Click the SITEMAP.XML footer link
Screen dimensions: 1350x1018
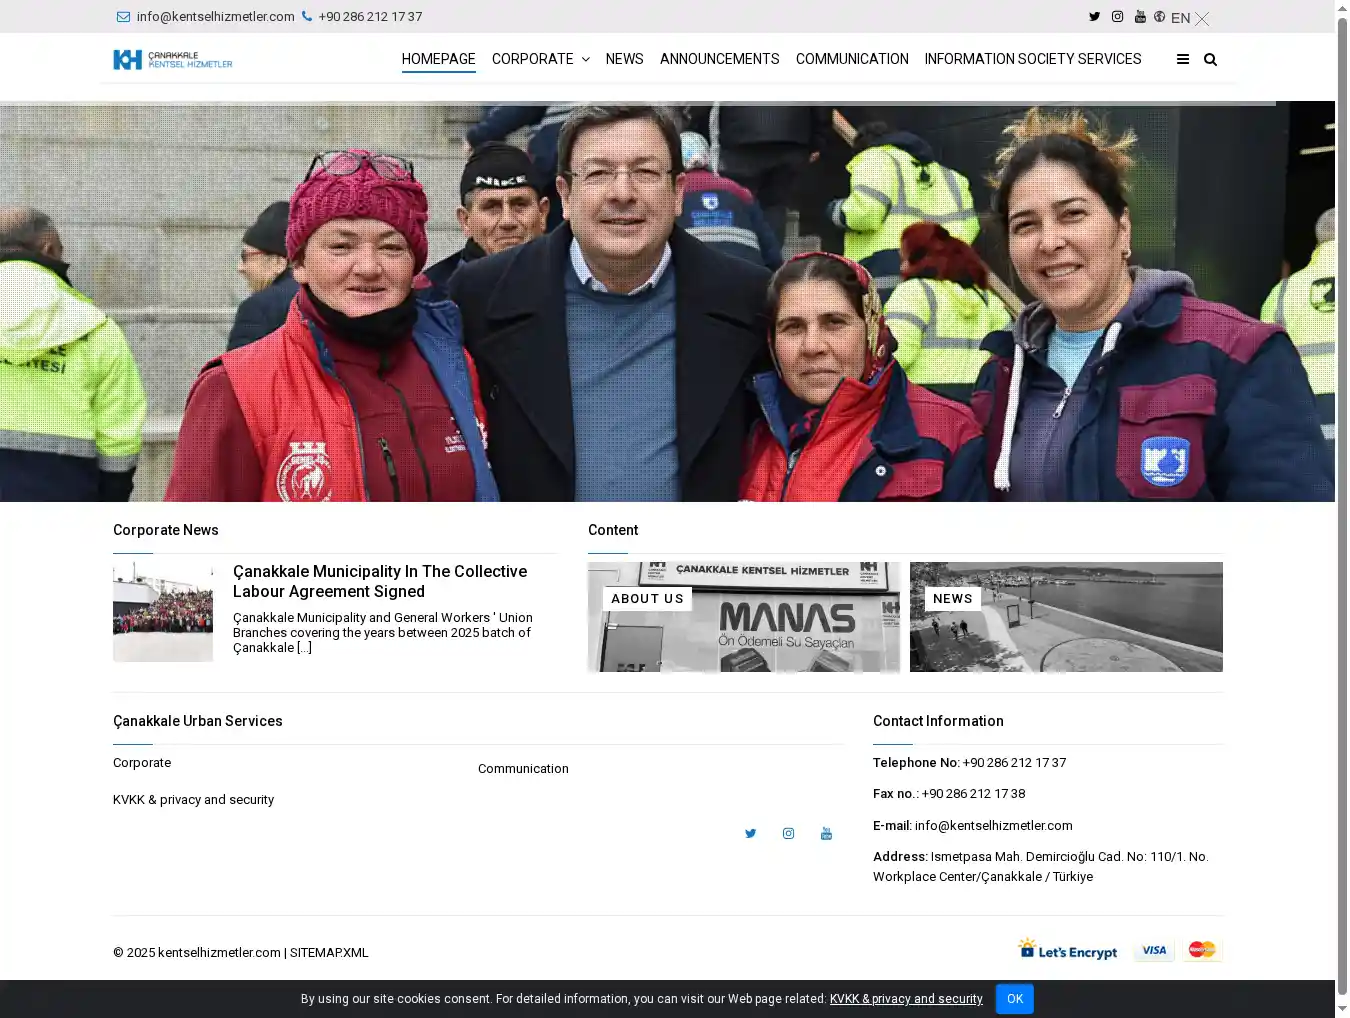[x=329, y=953]
